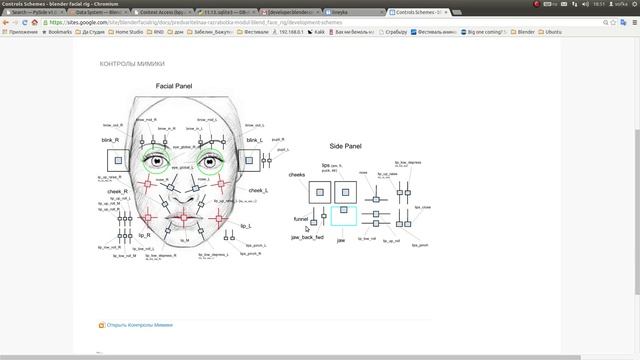The image size is (640, 360).
Task: Open the system volume indicator
Action: tap(585, 4)
